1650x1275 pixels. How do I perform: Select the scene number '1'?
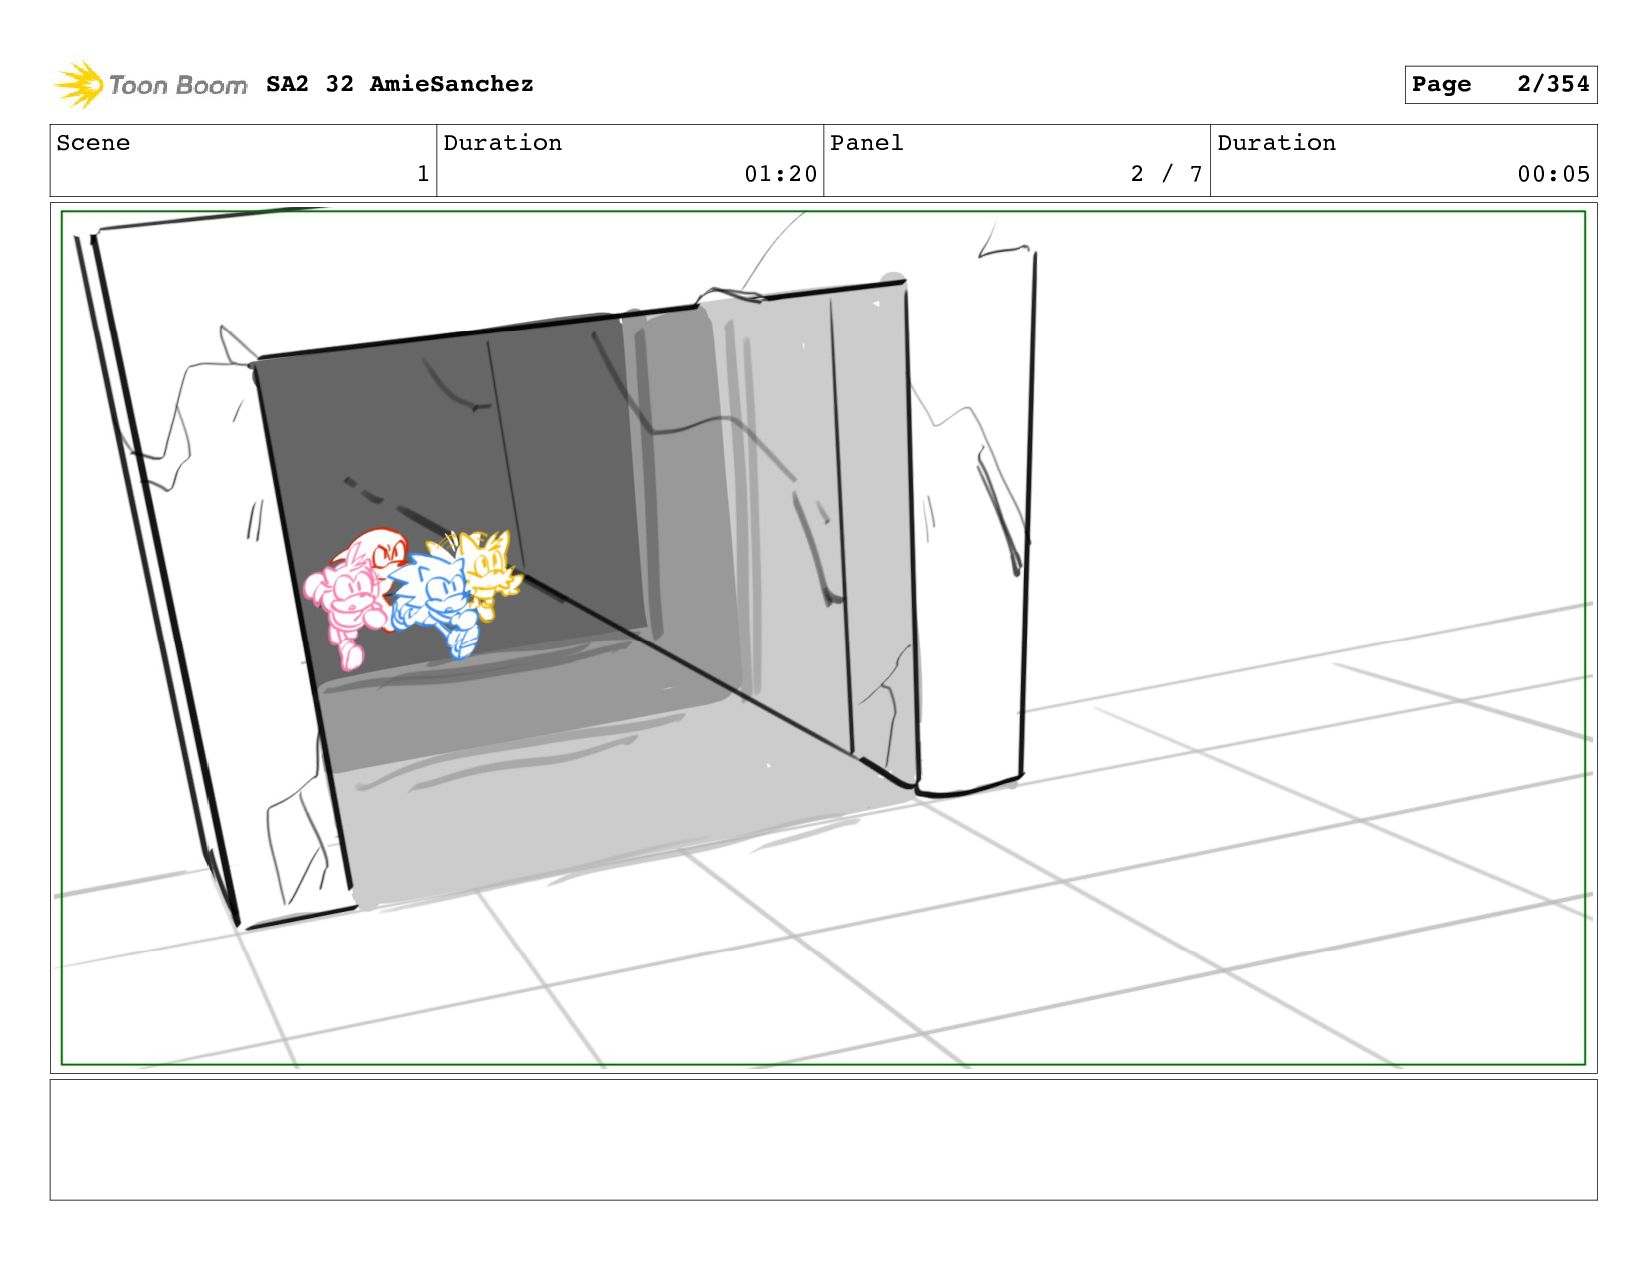point(423,174)
